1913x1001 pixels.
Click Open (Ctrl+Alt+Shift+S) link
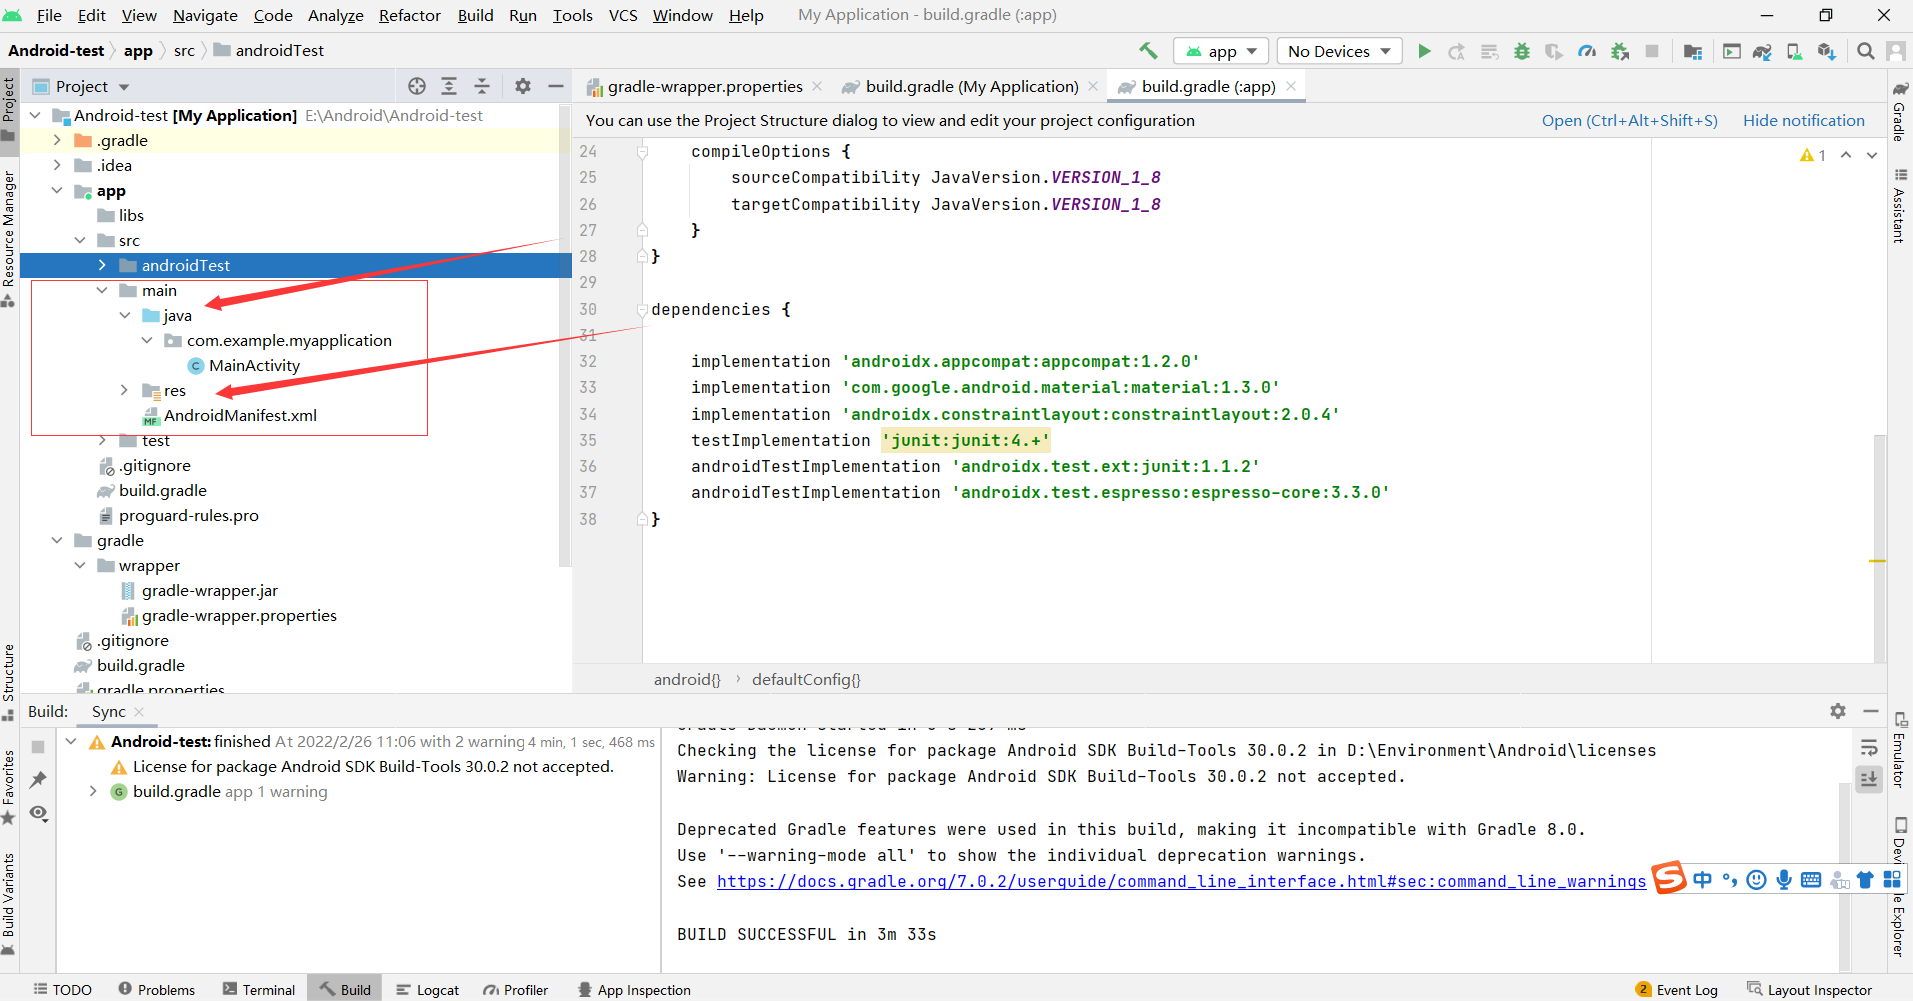(1629, 120)
